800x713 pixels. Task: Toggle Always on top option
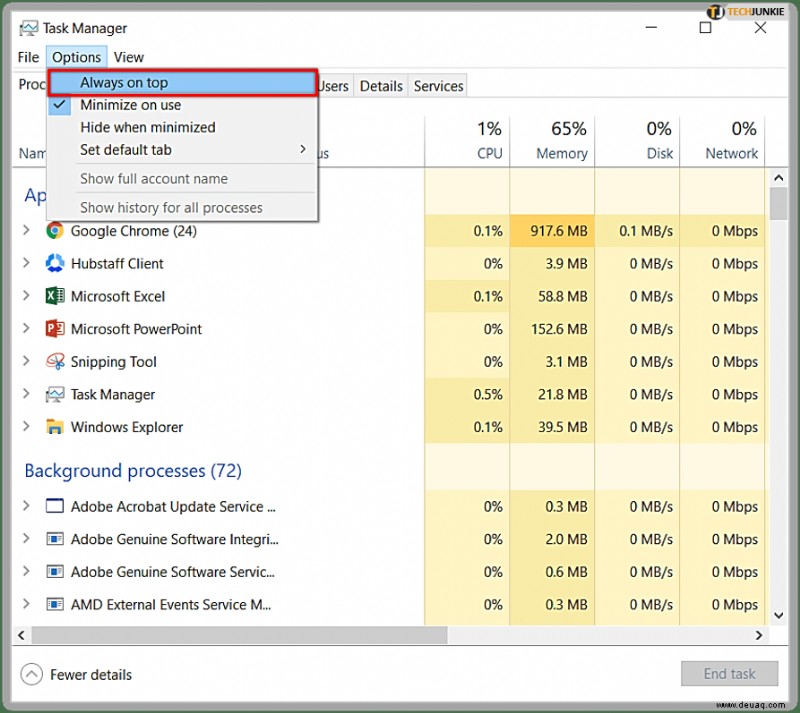click(183, 83)
